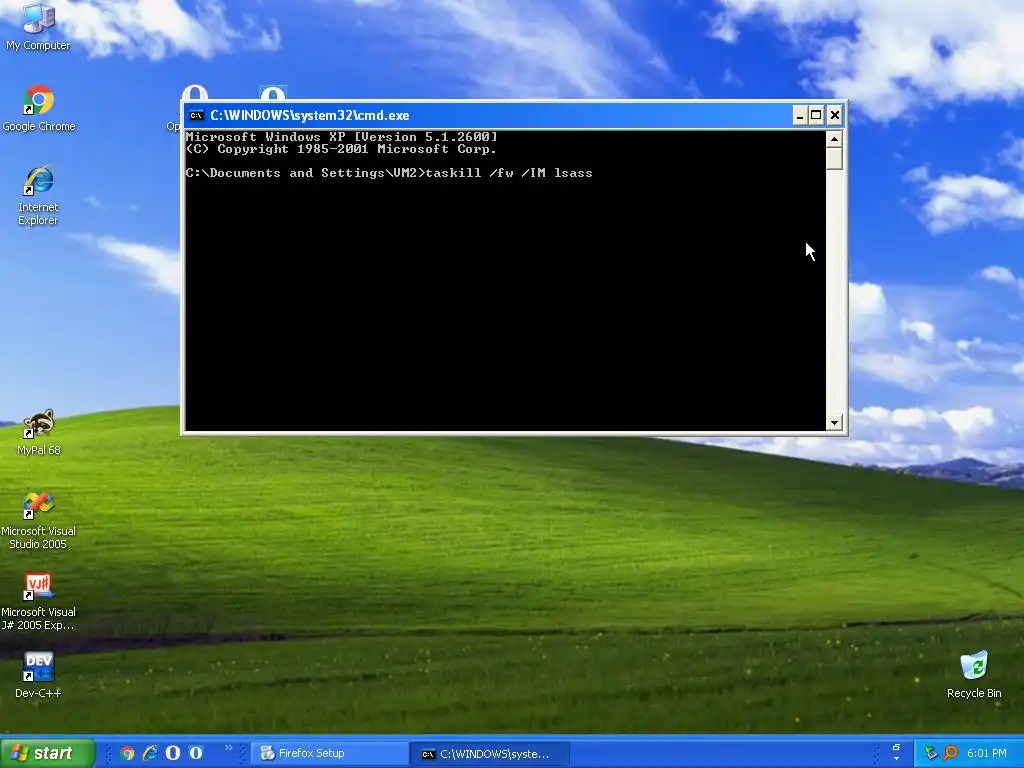Switch to the cmd.exe taskbar button

pyautogui.click(x=490, y=754)
